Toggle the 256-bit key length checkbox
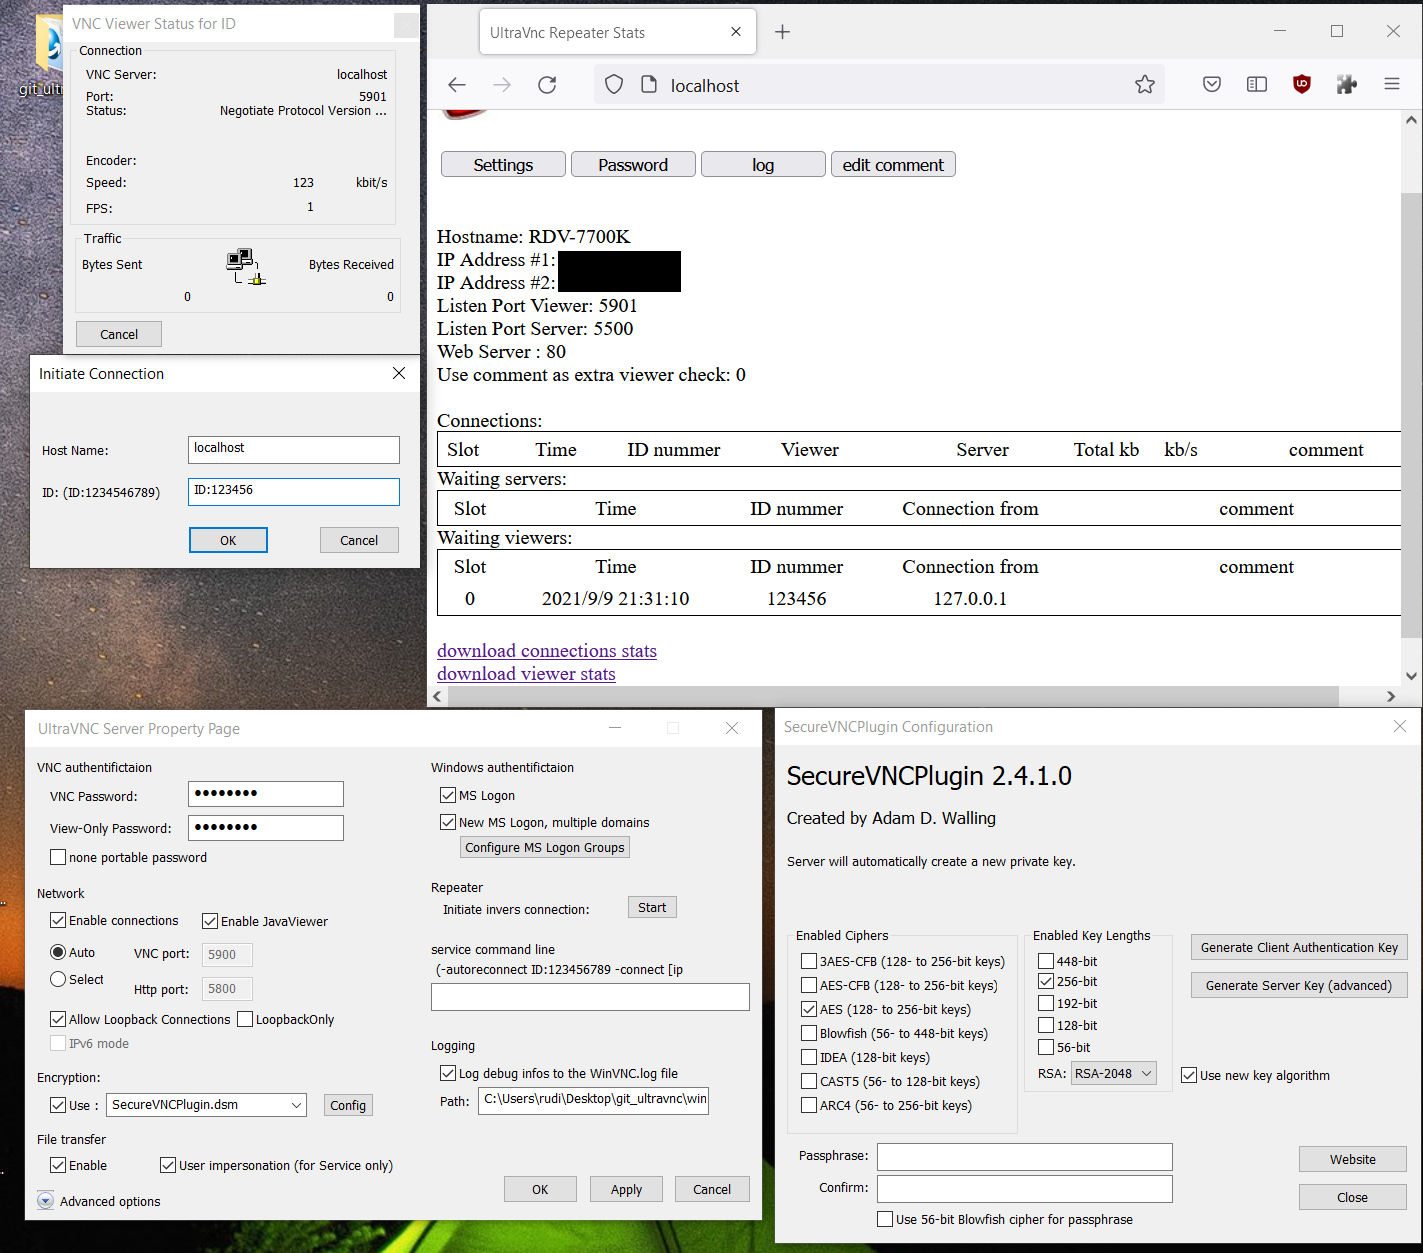Viewport: 1423px width, 1253px height. click(x=1046, y=981)
